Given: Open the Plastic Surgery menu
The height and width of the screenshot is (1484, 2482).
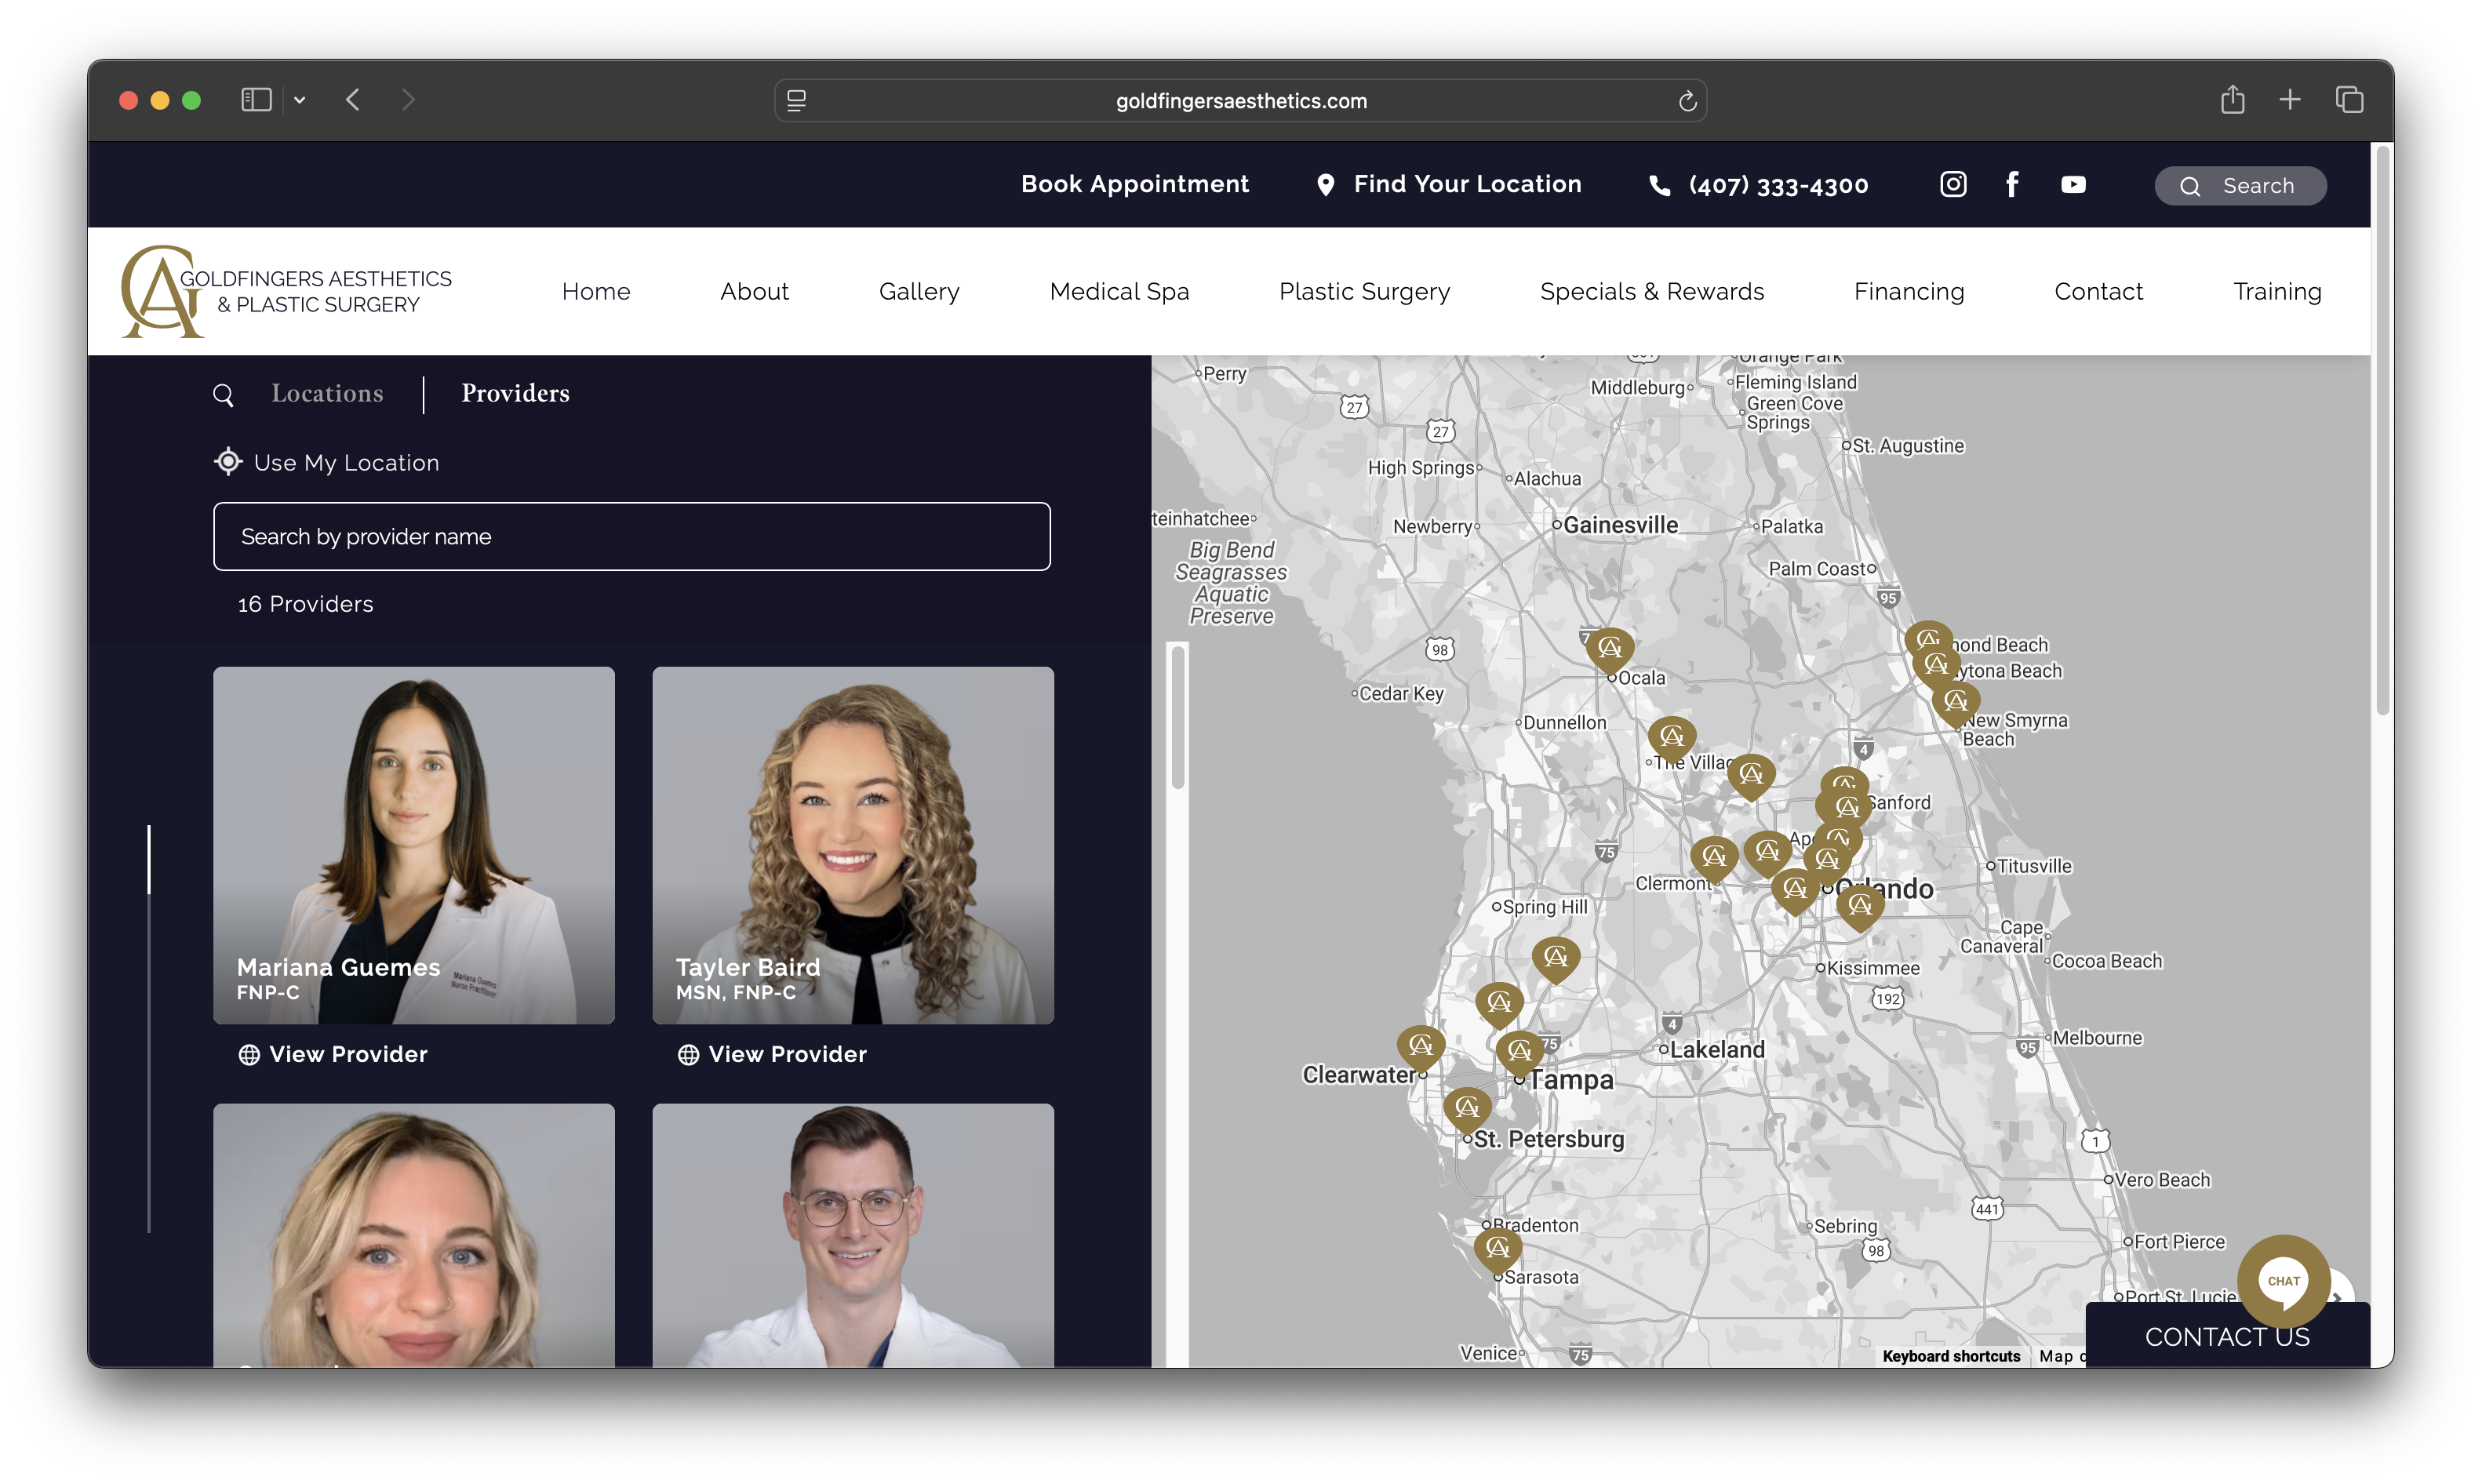Looking at the screenshot, I should click(1364, 291).
